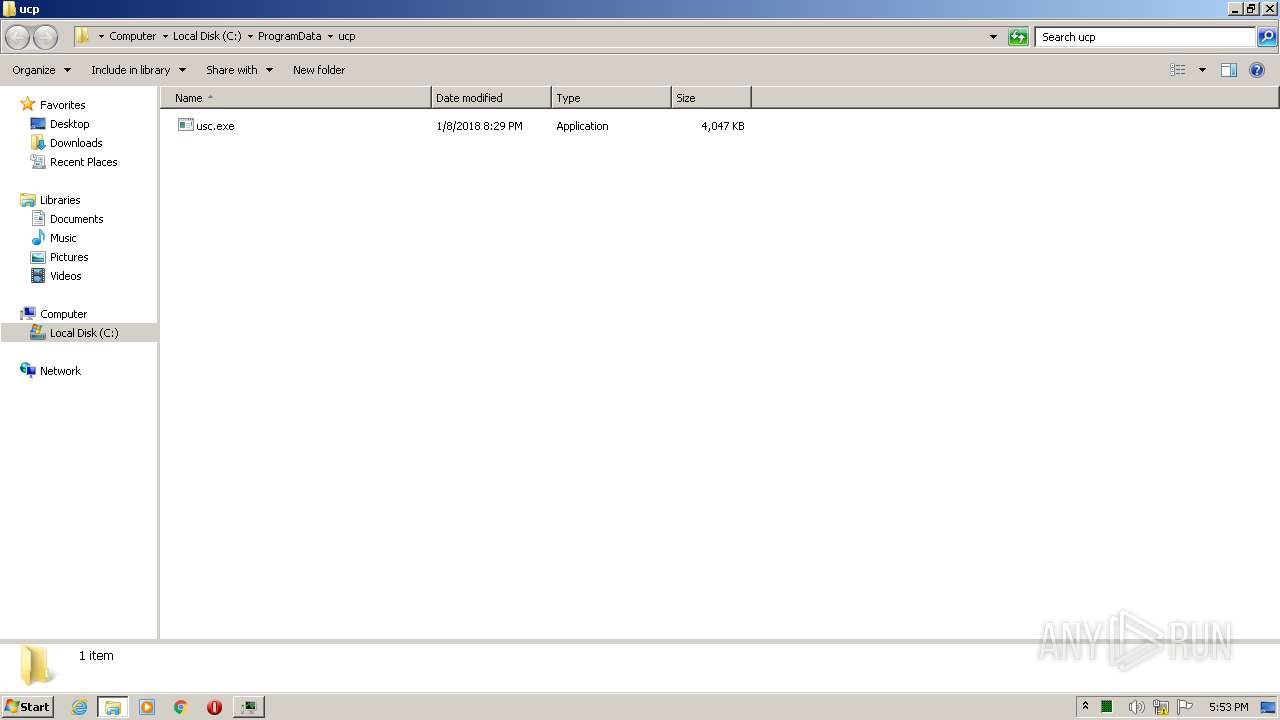Expand dropdown arrow after Computer breadcrumb

[165, 36]
